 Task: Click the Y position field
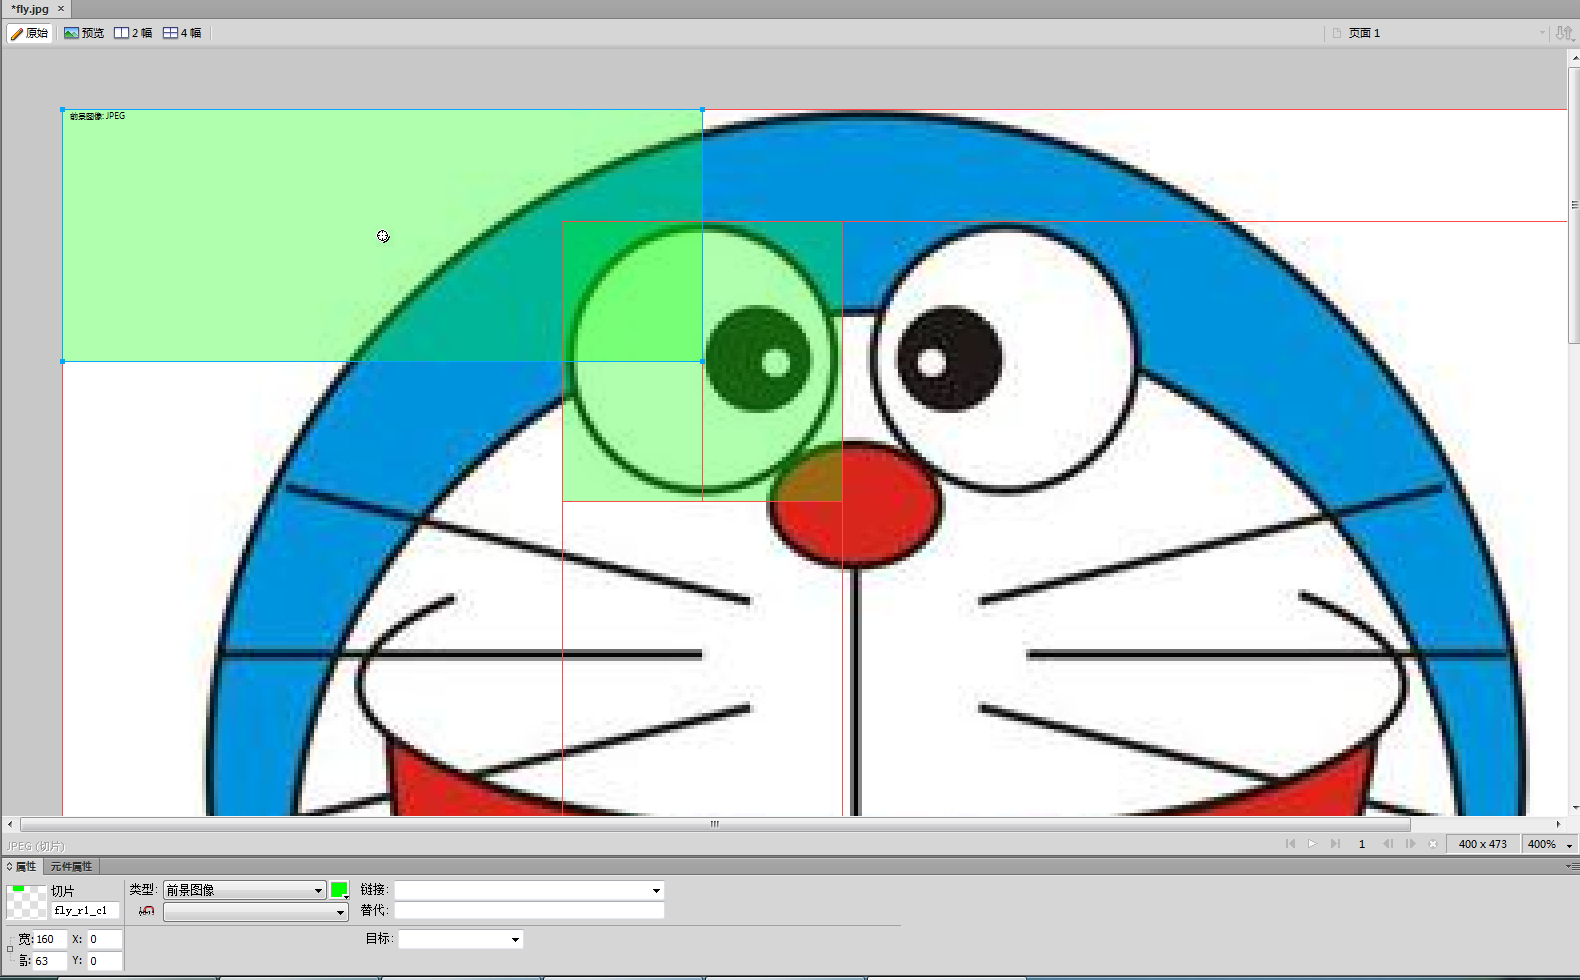(104, 961)
